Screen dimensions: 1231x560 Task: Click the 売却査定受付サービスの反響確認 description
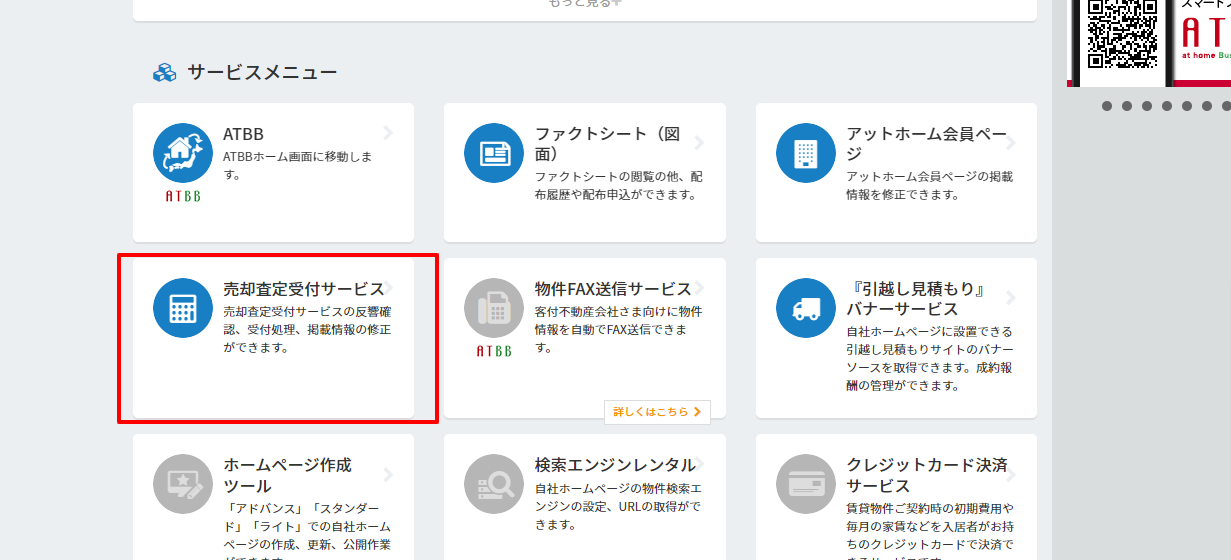pos(307,331)
